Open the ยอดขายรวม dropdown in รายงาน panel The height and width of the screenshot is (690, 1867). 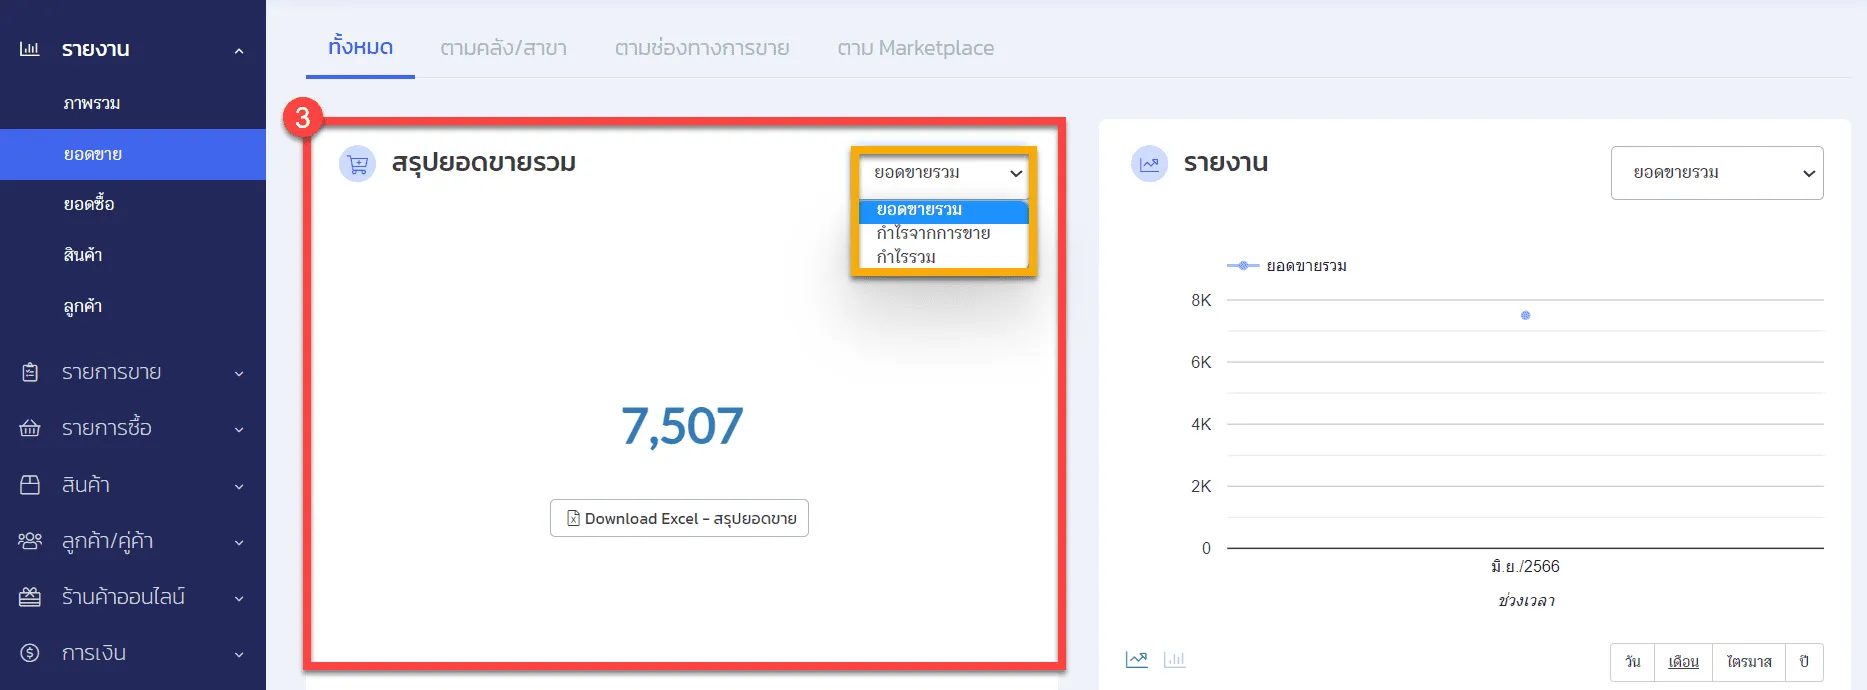(1716, 173)
